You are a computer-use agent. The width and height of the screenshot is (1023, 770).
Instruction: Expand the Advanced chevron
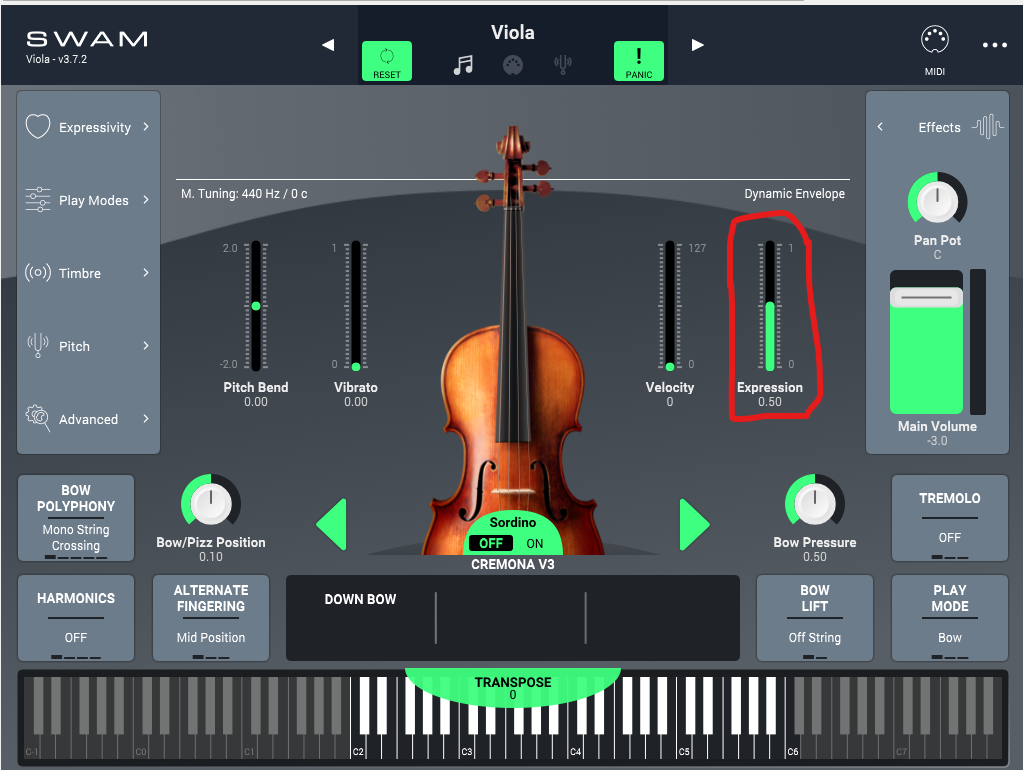click(x=146, y=419)
